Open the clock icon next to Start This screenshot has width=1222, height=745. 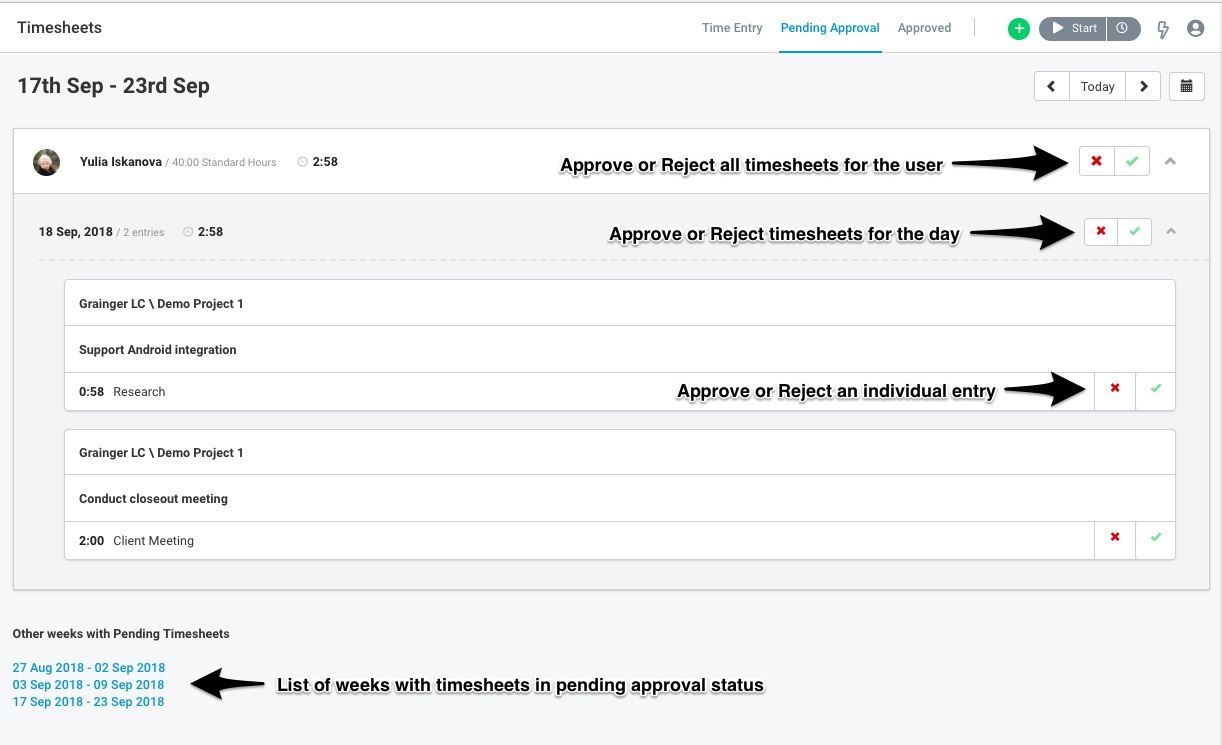point(1123,29)
